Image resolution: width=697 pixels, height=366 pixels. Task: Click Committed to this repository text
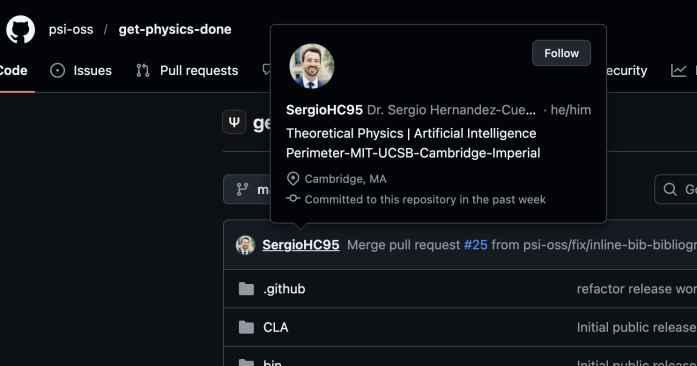(425, 199)
